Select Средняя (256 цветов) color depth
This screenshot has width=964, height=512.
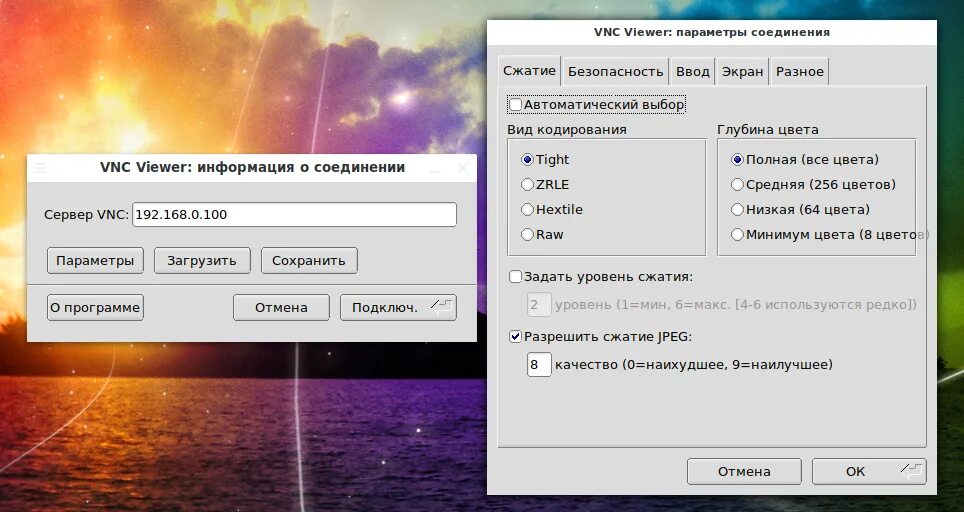click(737, 184)
